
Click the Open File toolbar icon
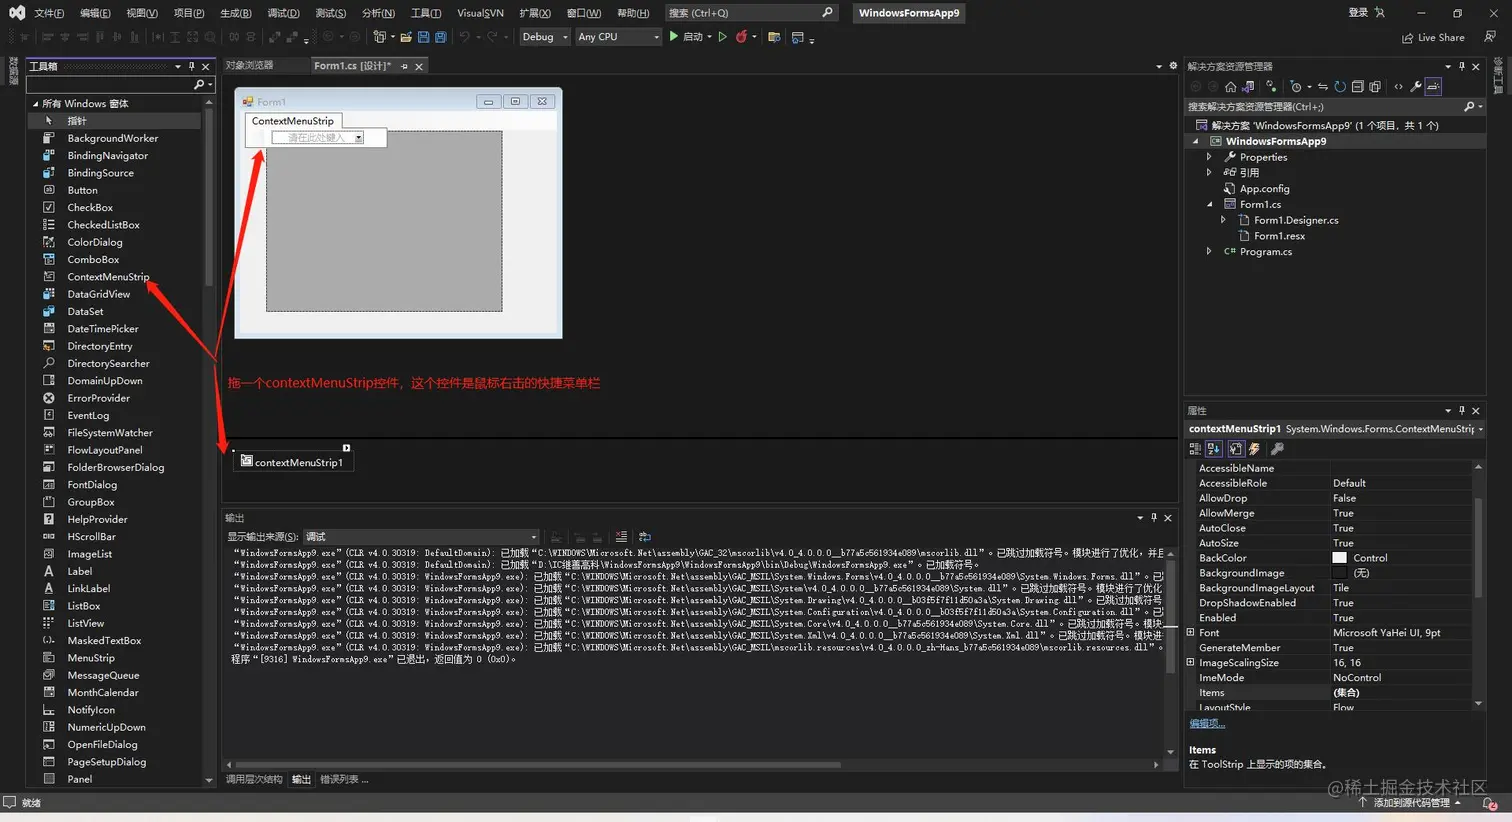point(406,37)
